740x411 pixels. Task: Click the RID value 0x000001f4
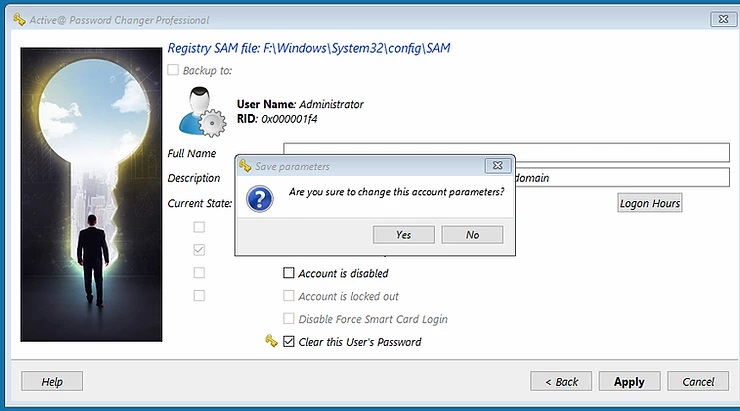pos(289,119)
